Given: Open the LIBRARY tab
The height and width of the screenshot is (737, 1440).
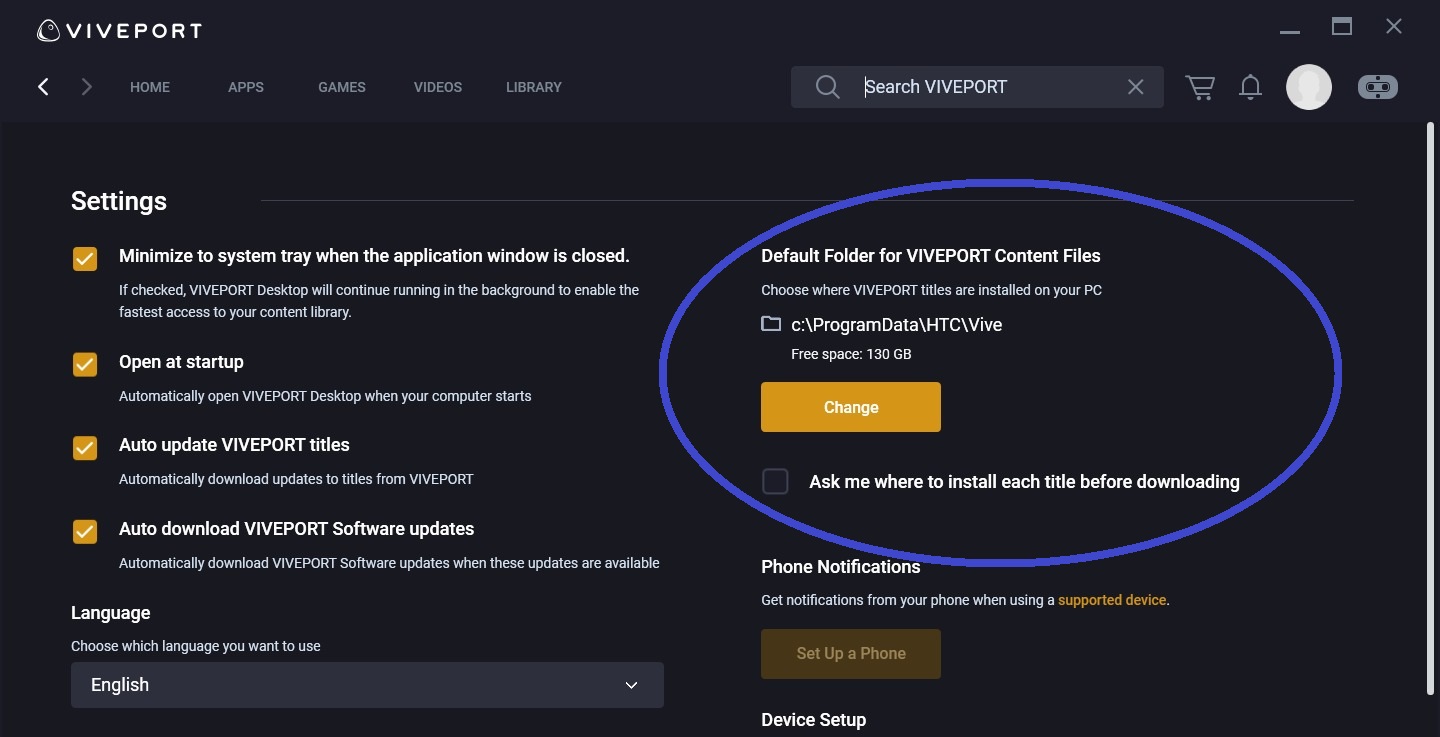Looking at the screenshot, I should [534, 87].
